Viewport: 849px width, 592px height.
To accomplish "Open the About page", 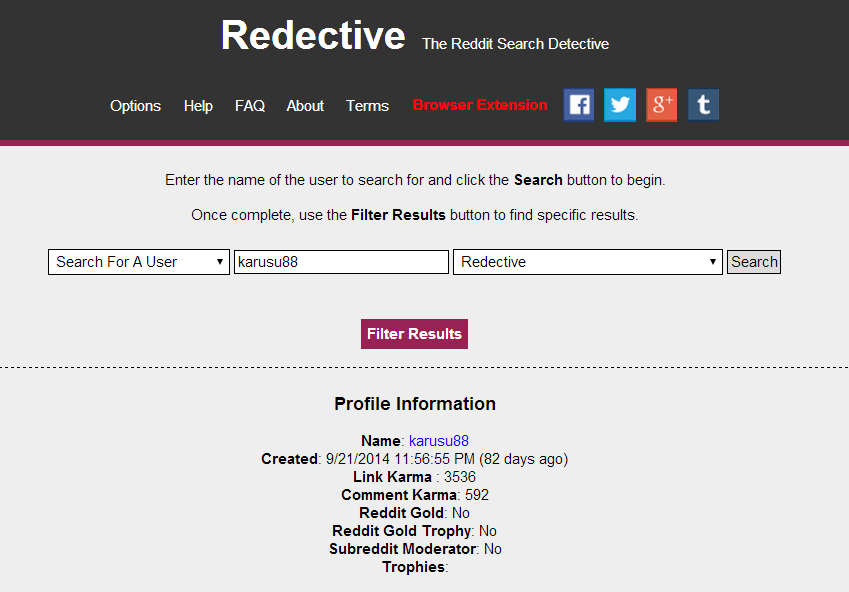I will (x=305, y=106).
